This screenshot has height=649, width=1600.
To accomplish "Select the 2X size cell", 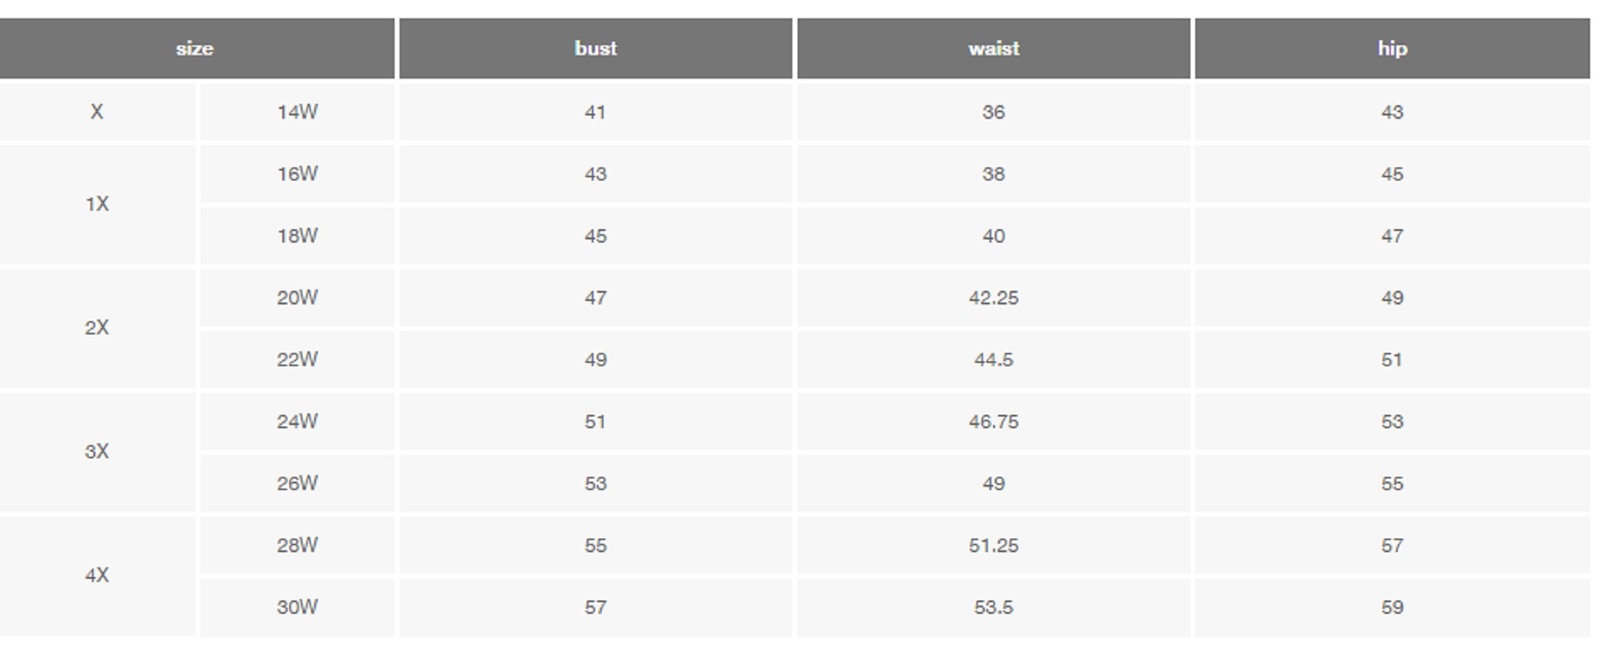I will (97, 328).
